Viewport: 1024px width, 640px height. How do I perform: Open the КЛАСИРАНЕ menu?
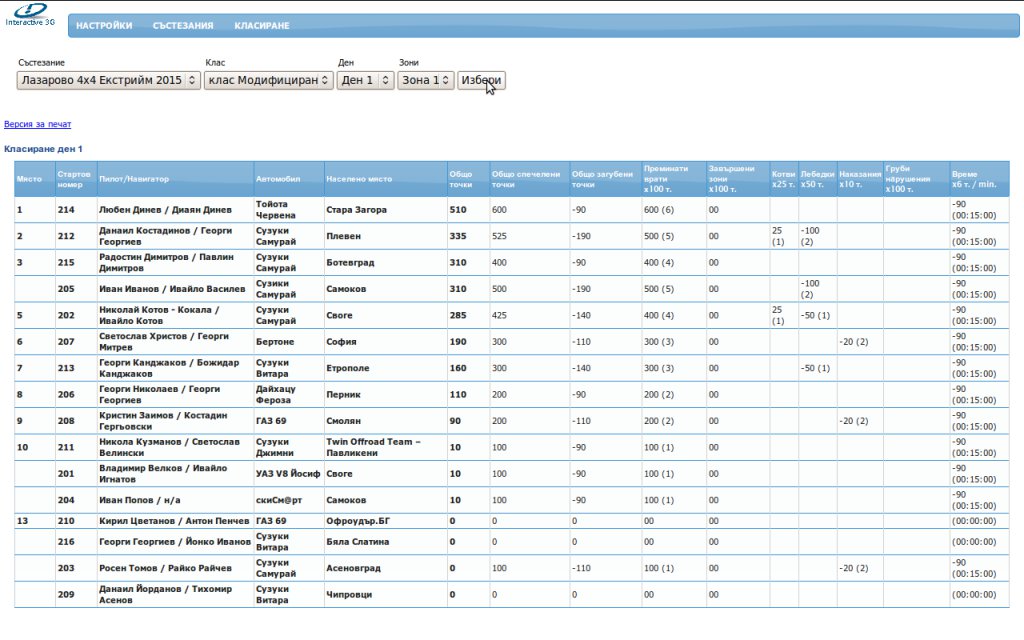click(262, 26)
